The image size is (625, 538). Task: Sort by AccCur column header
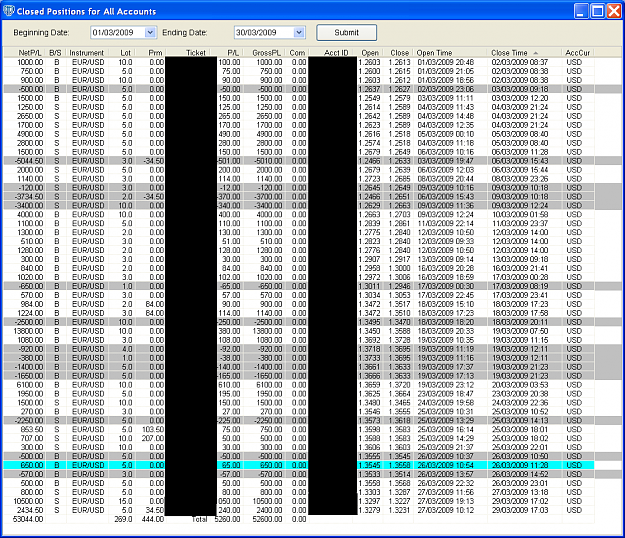pos(578,53)
